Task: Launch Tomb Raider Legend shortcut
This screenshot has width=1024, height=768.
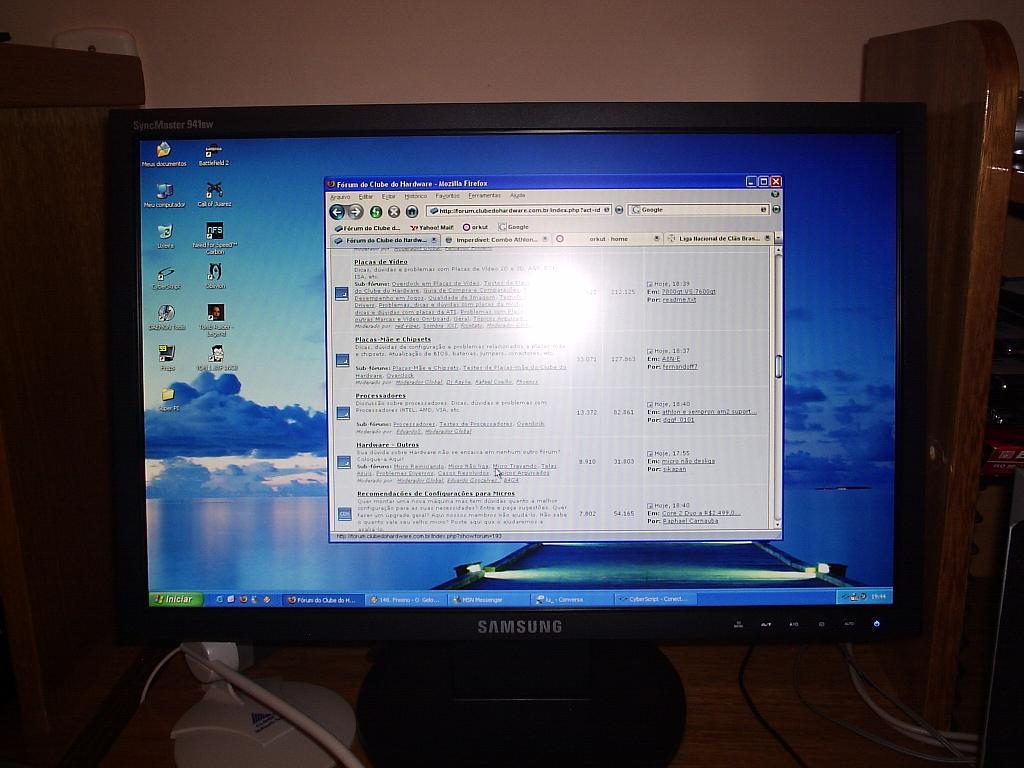Action: tap(216, 321)
